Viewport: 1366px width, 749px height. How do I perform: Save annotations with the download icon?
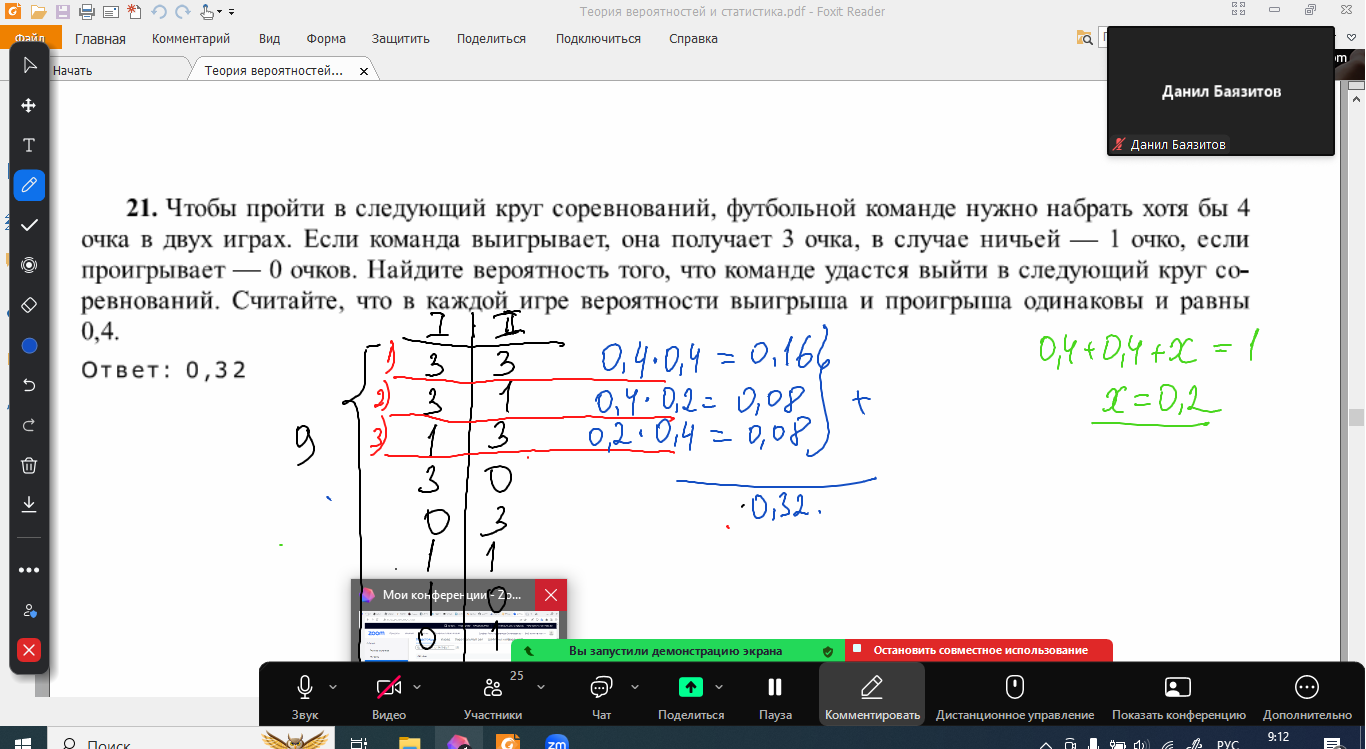tap(29, 504)
